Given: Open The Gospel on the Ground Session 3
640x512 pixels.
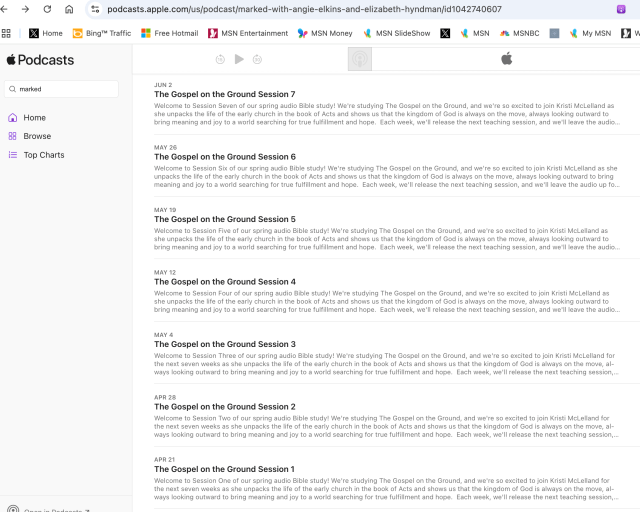Looking at the screenshot, I should [x=224, y=344].
